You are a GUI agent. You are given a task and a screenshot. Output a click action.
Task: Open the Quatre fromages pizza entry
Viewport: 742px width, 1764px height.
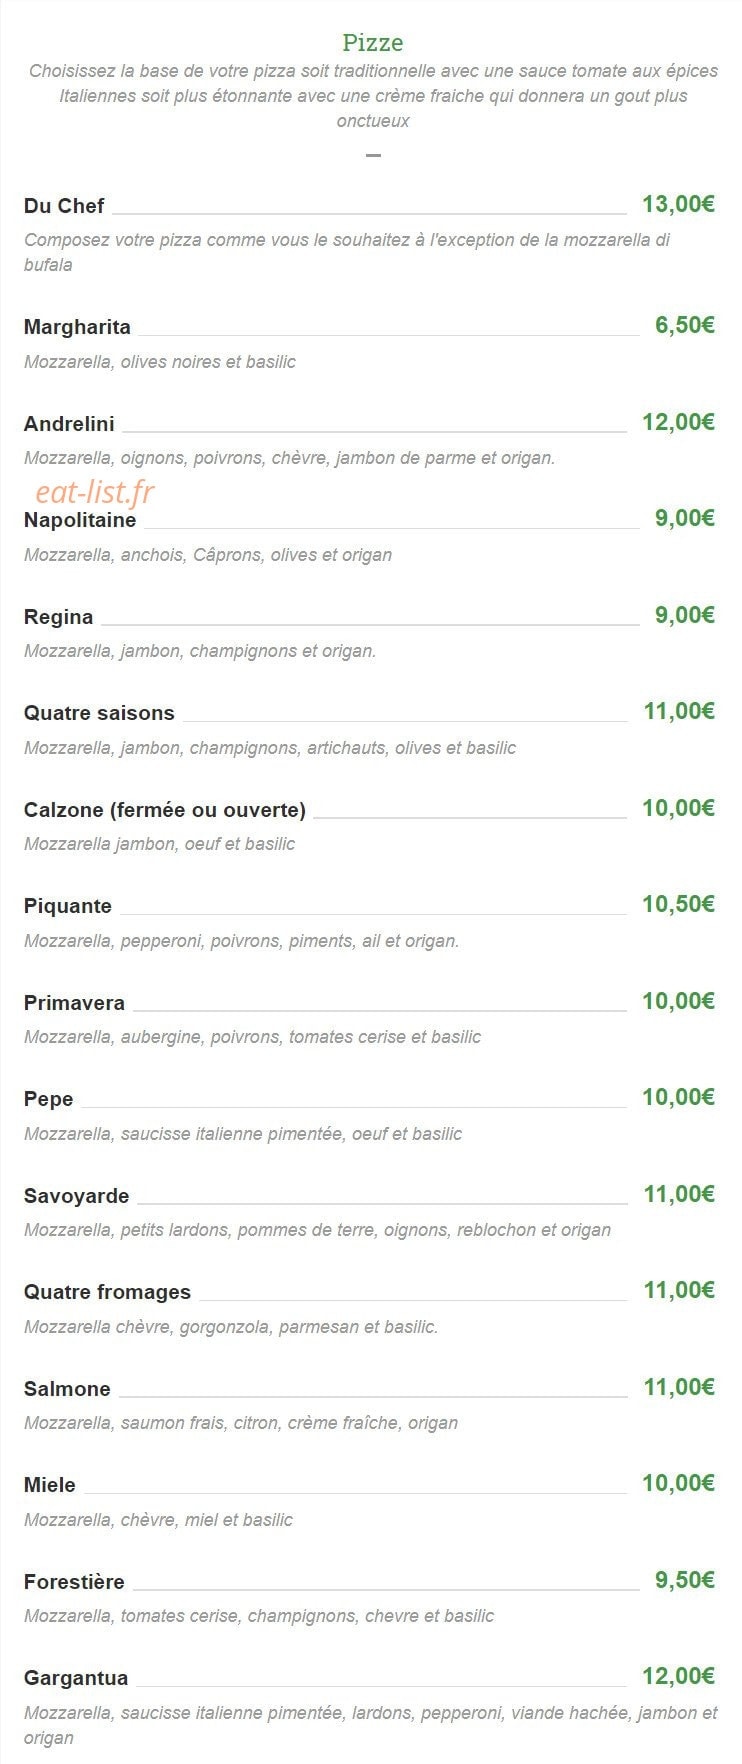point(107,1292)
